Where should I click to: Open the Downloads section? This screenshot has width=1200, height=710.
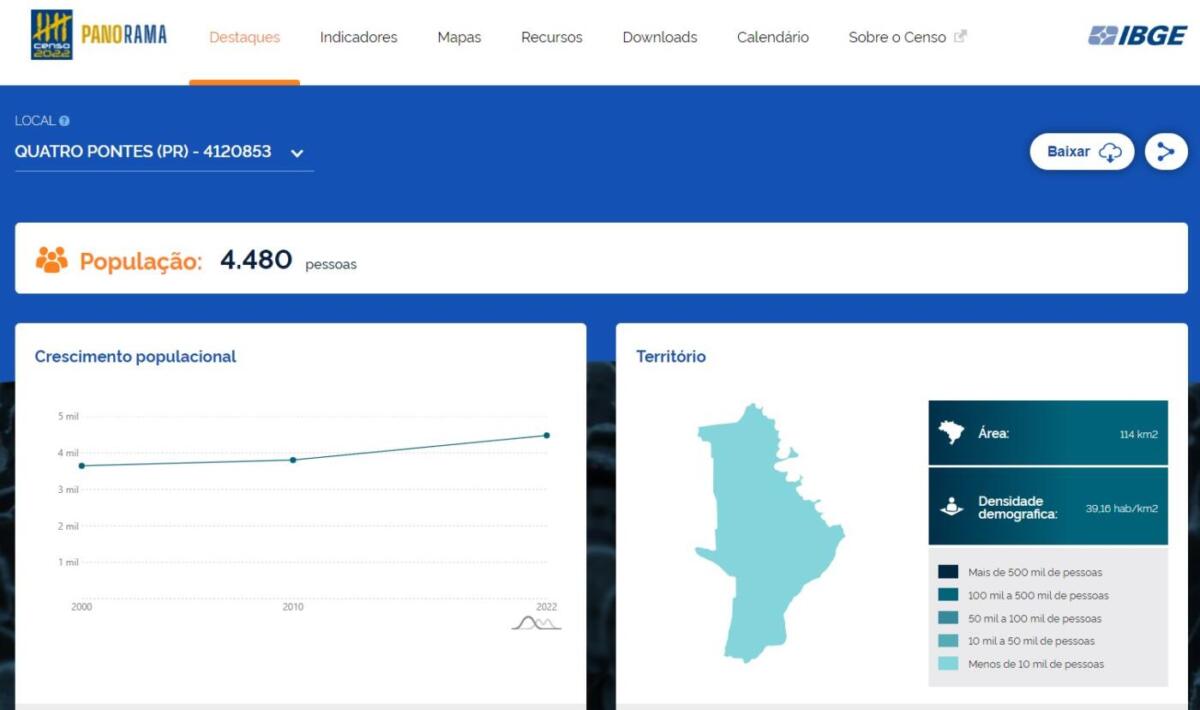(659, 38)
